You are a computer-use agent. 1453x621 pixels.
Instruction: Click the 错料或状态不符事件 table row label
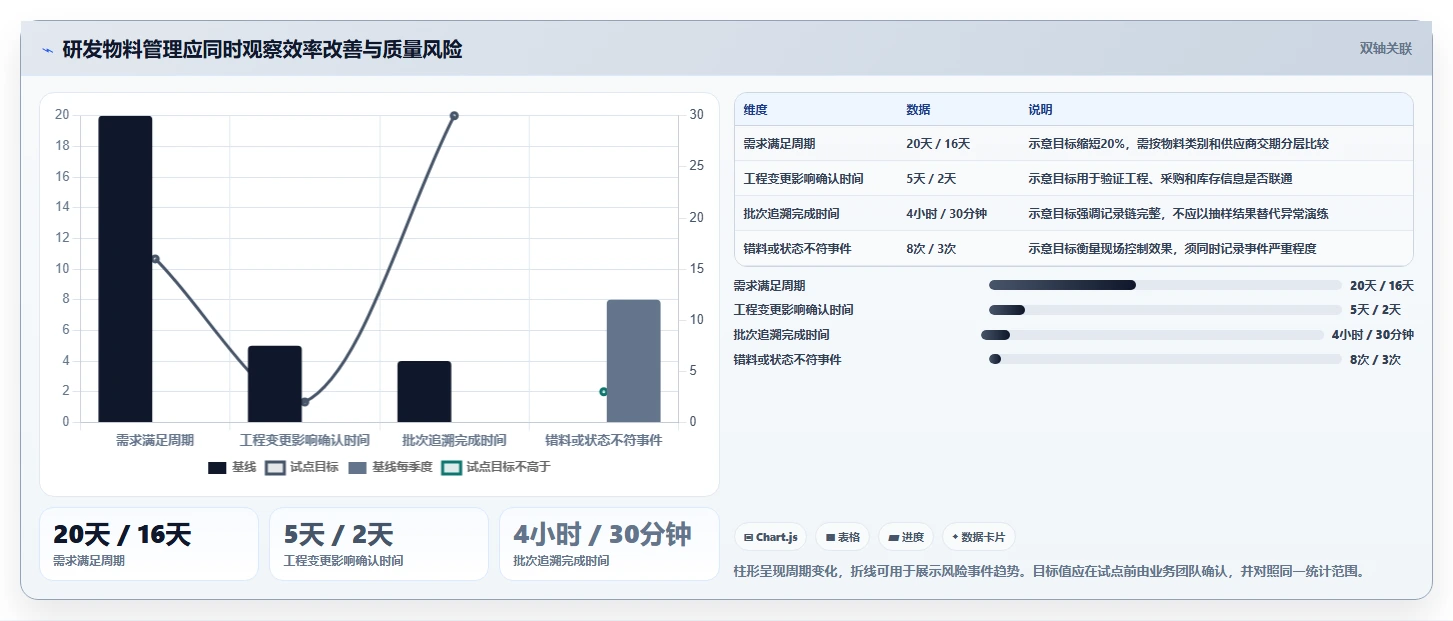point(798,249)
